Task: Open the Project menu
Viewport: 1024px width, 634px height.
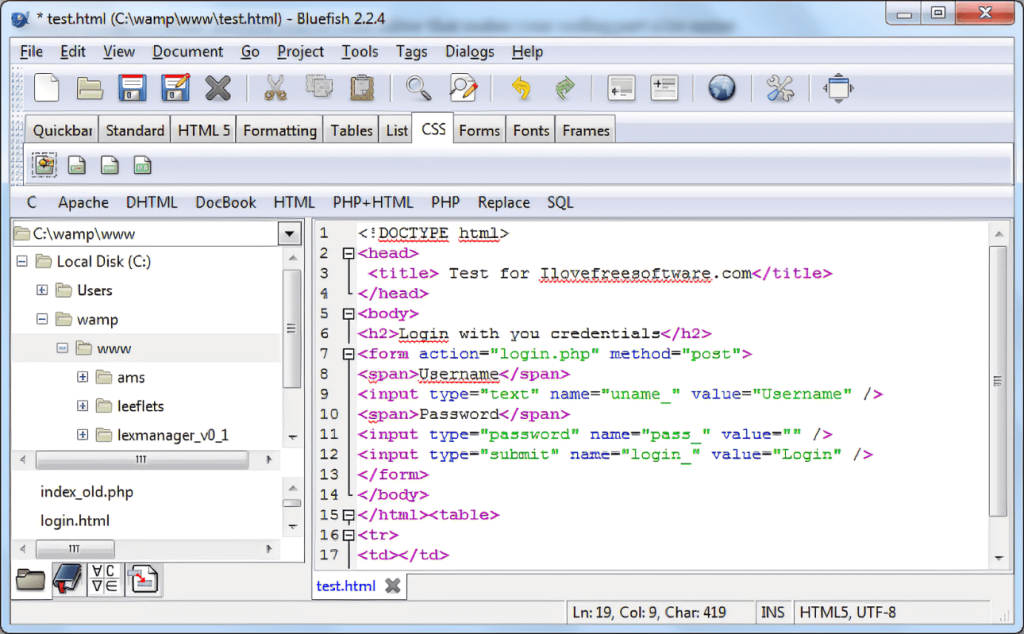Action: (x=300, y=52)
